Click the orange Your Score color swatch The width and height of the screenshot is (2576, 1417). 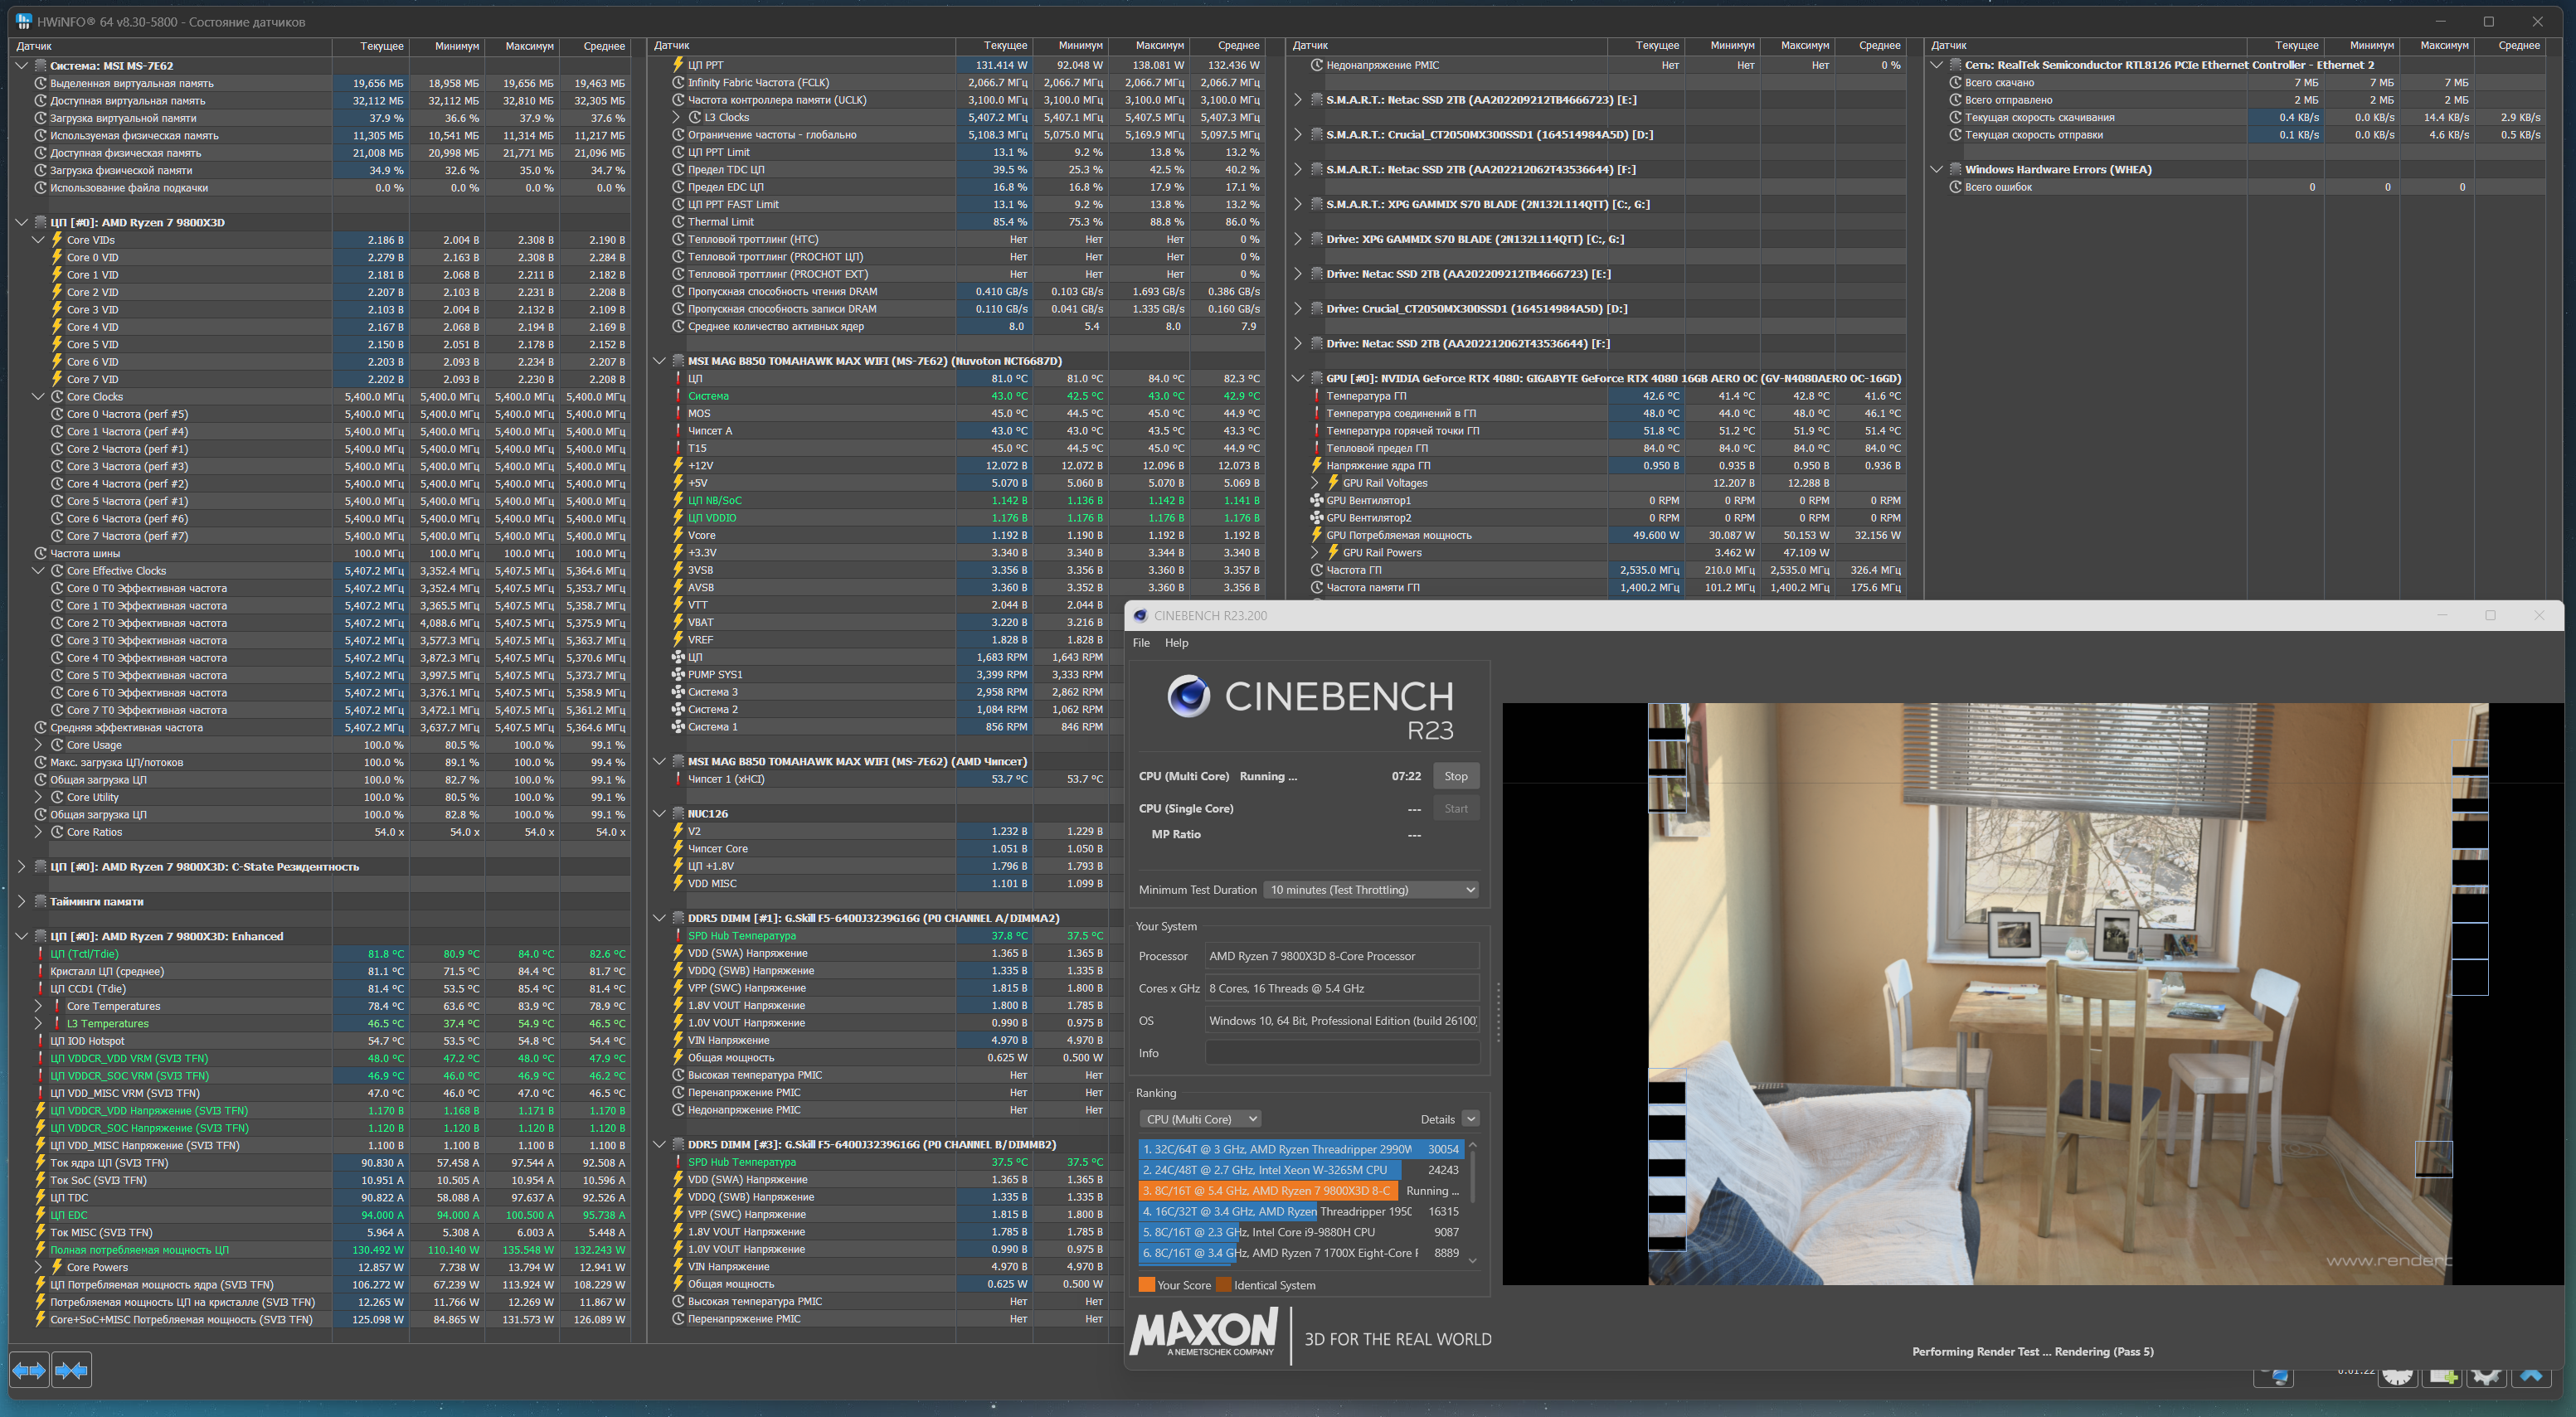click(x=1146, y=1285)
